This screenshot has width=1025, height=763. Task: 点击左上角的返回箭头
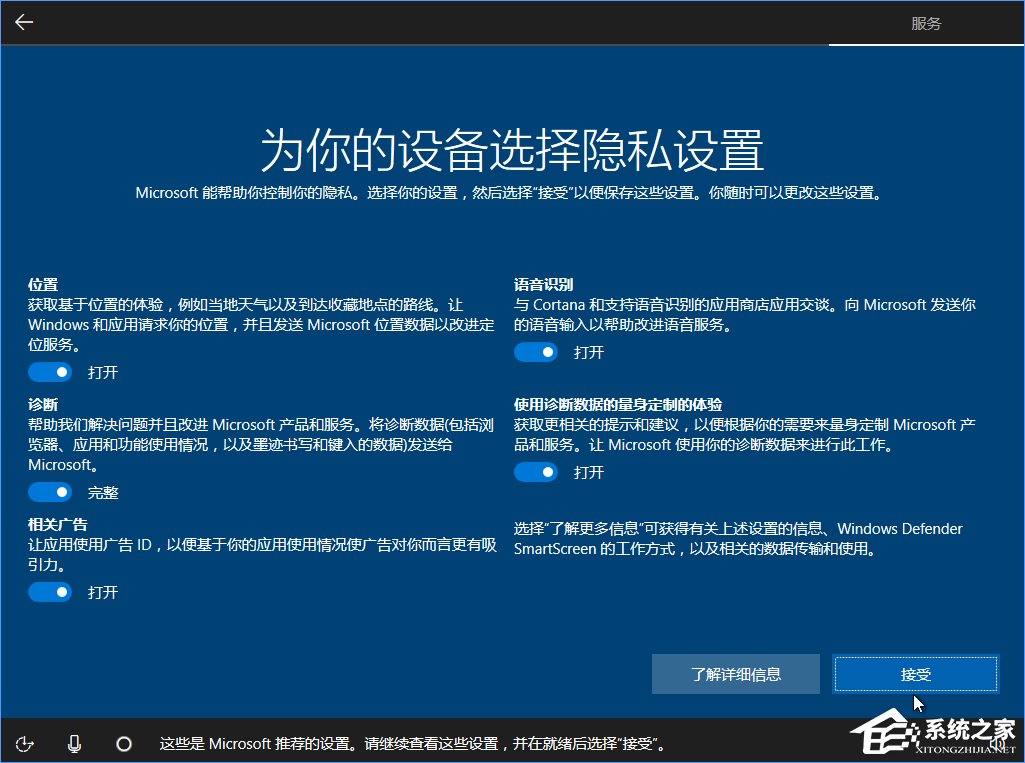pyautogui.click(x=23, y=22)
